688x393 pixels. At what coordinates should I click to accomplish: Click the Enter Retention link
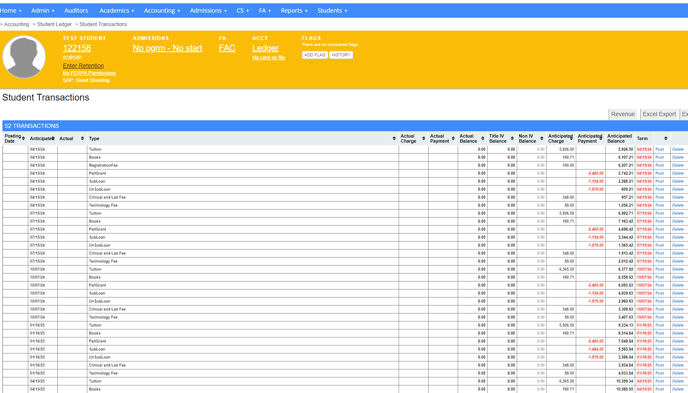(83, 66)
